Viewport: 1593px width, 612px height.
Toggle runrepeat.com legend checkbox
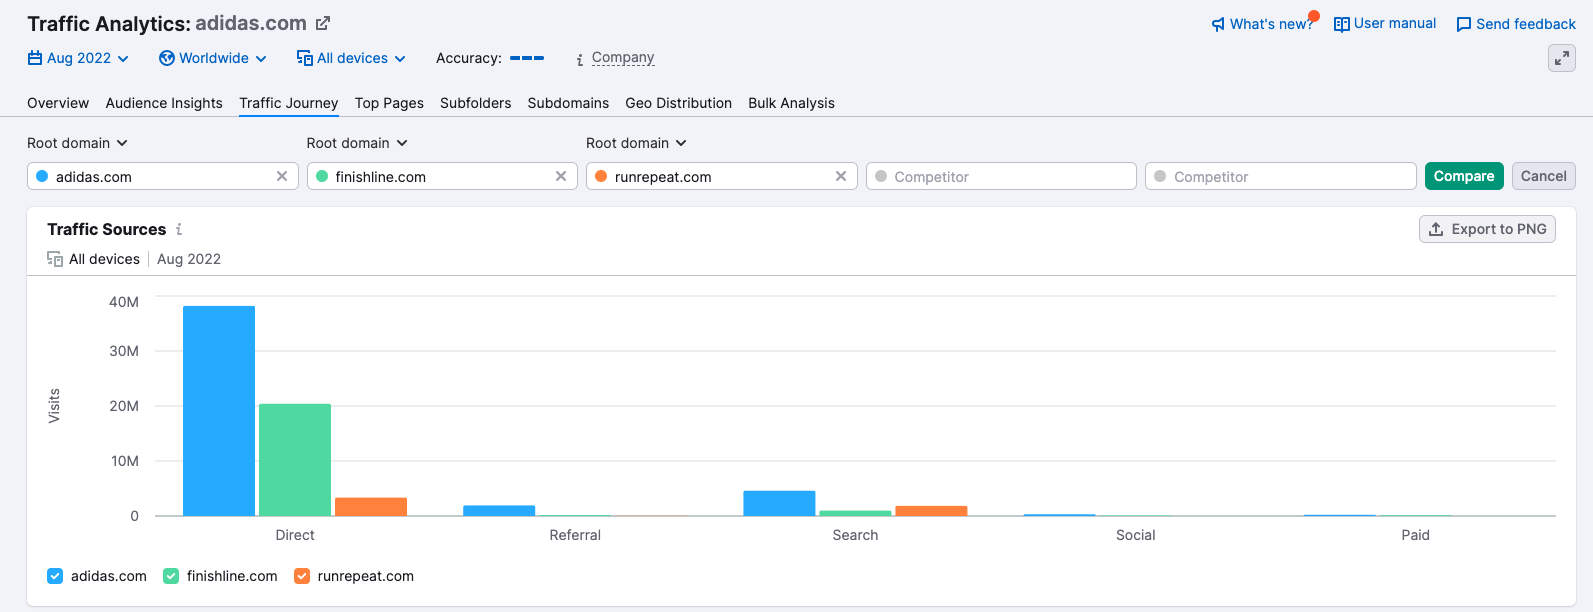pos(302,576)
